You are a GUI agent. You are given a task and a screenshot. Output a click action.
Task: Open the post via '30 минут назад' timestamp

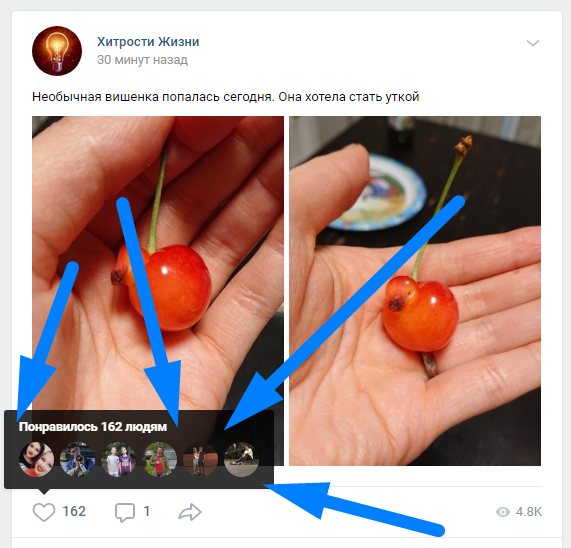pos(142,60)
